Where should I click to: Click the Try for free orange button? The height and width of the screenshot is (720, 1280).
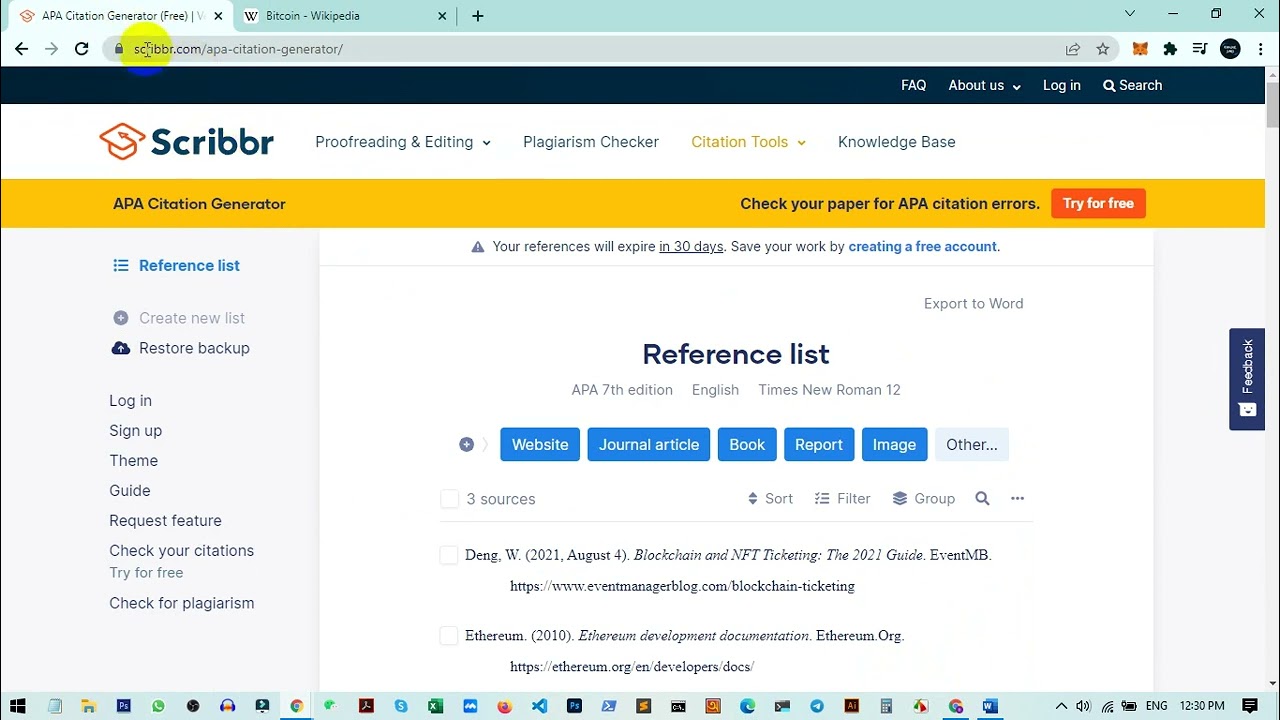tap(1098, 203)
